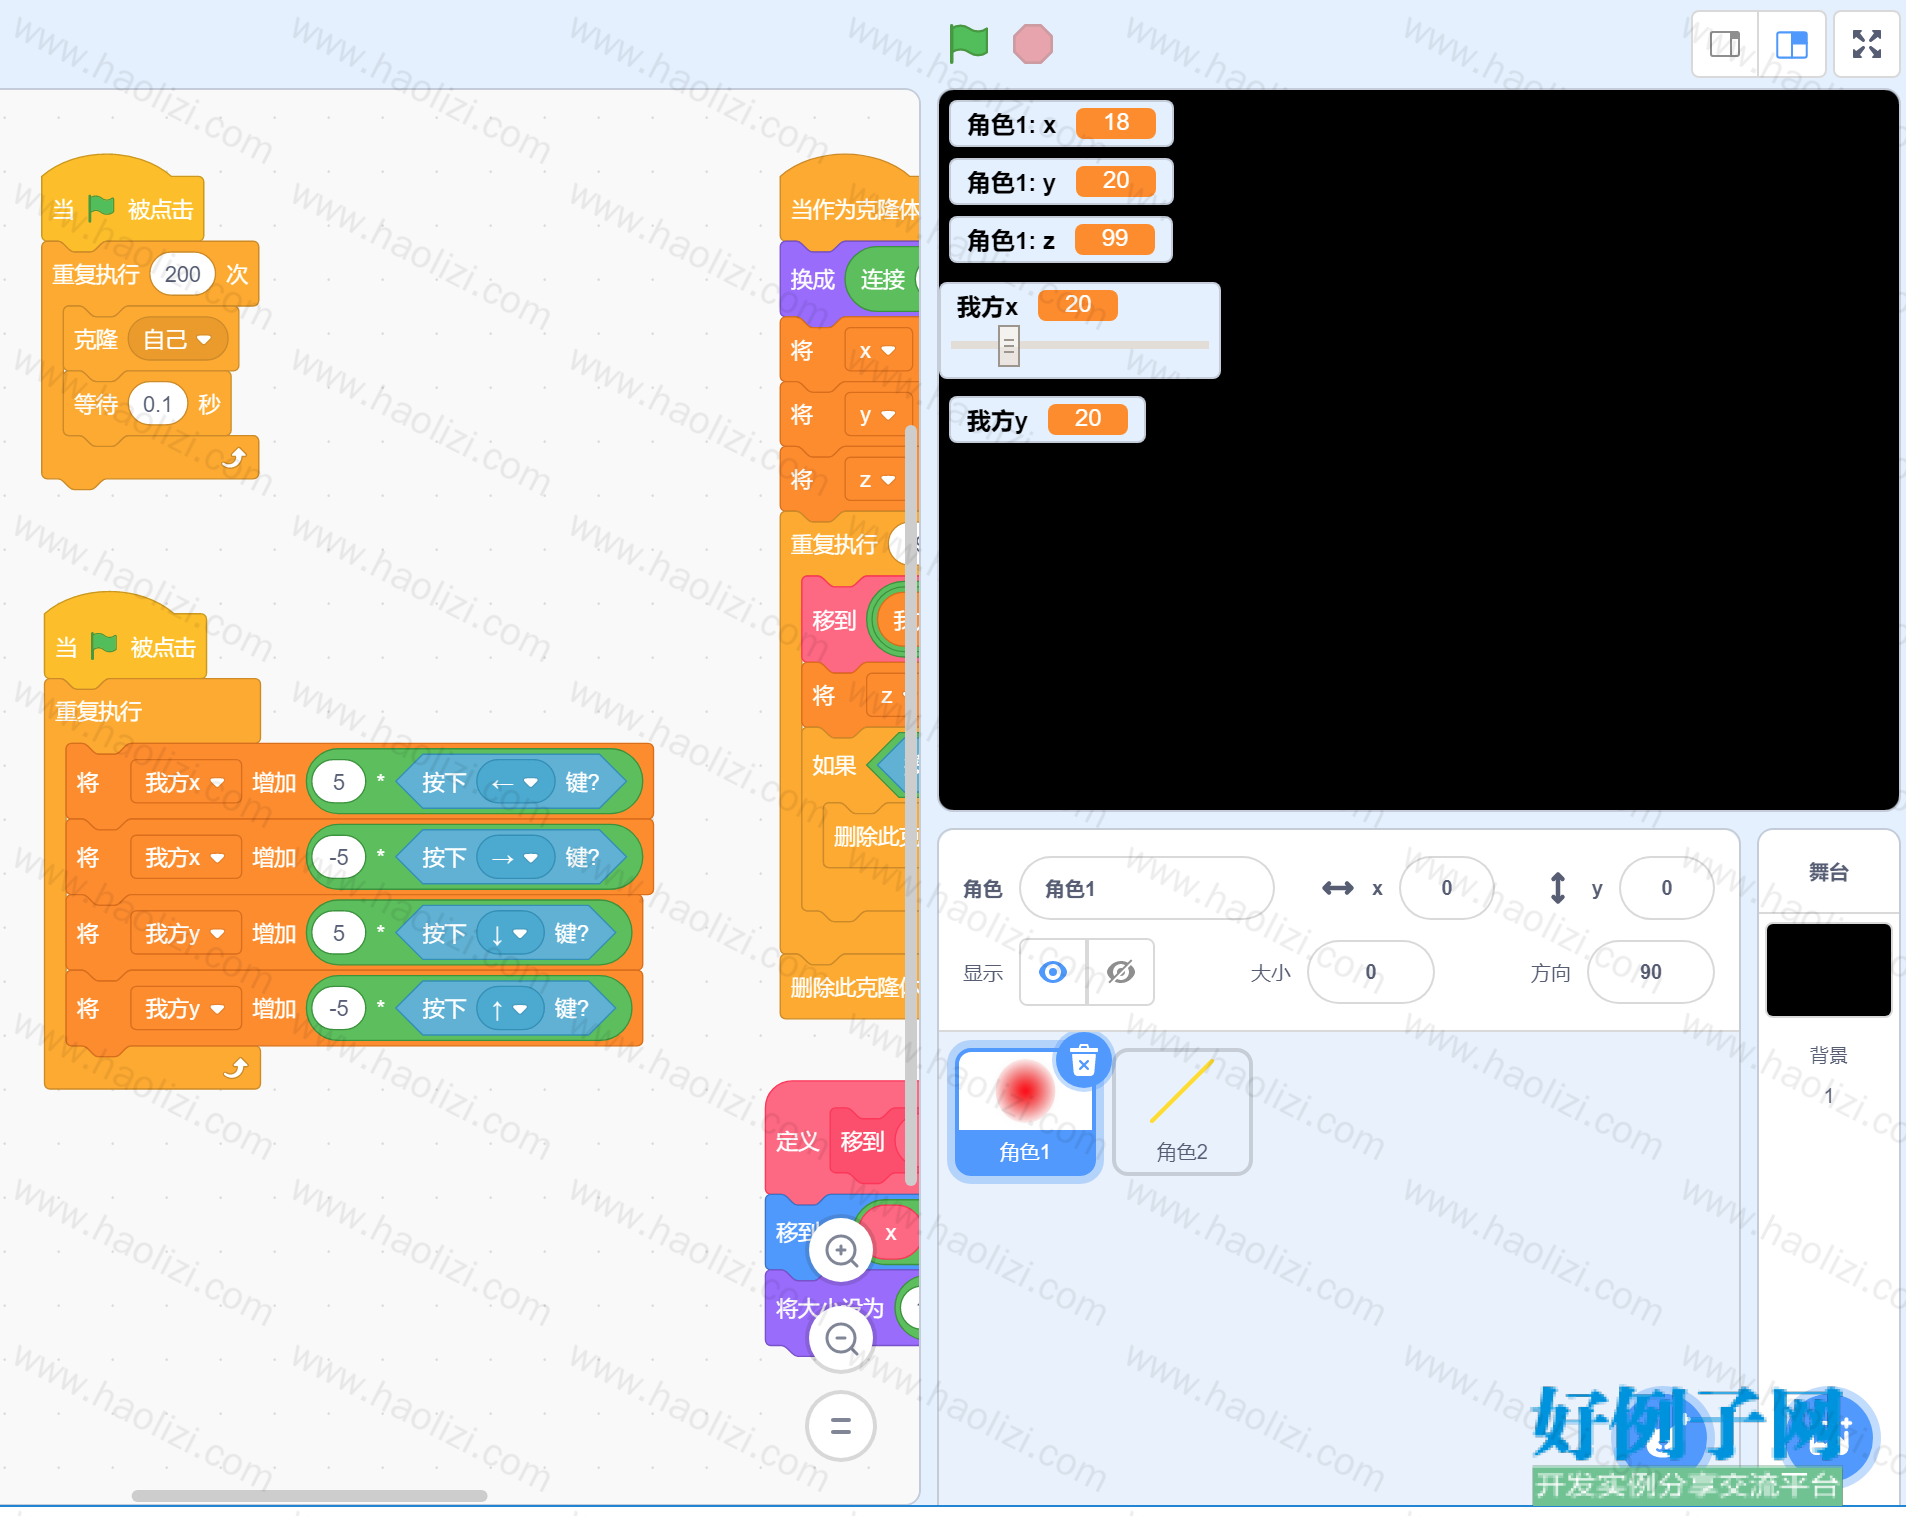Screen dimensions: 1906x1516
Task: Click the 角色1: y variable monitor
Action: click(1061, 182)
